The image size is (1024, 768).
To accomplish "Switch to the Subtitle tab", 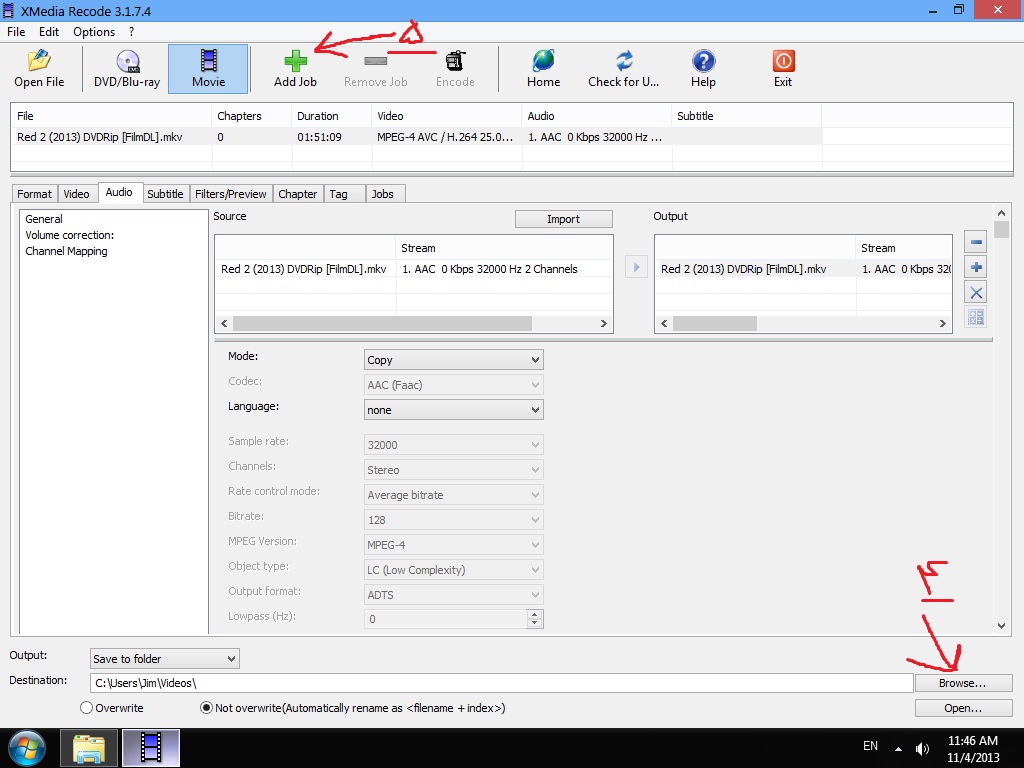I will pyautogui.click(x=165, y=194).
